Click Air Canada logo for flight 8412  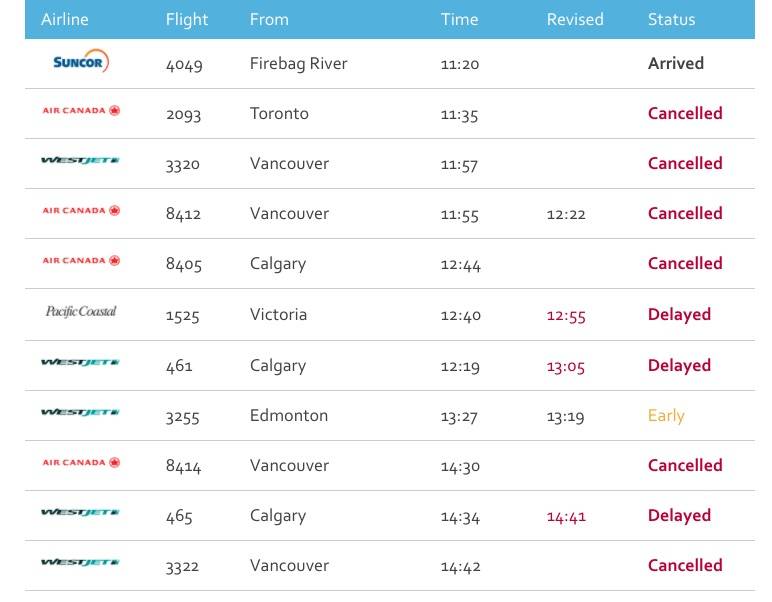(81, 211)
